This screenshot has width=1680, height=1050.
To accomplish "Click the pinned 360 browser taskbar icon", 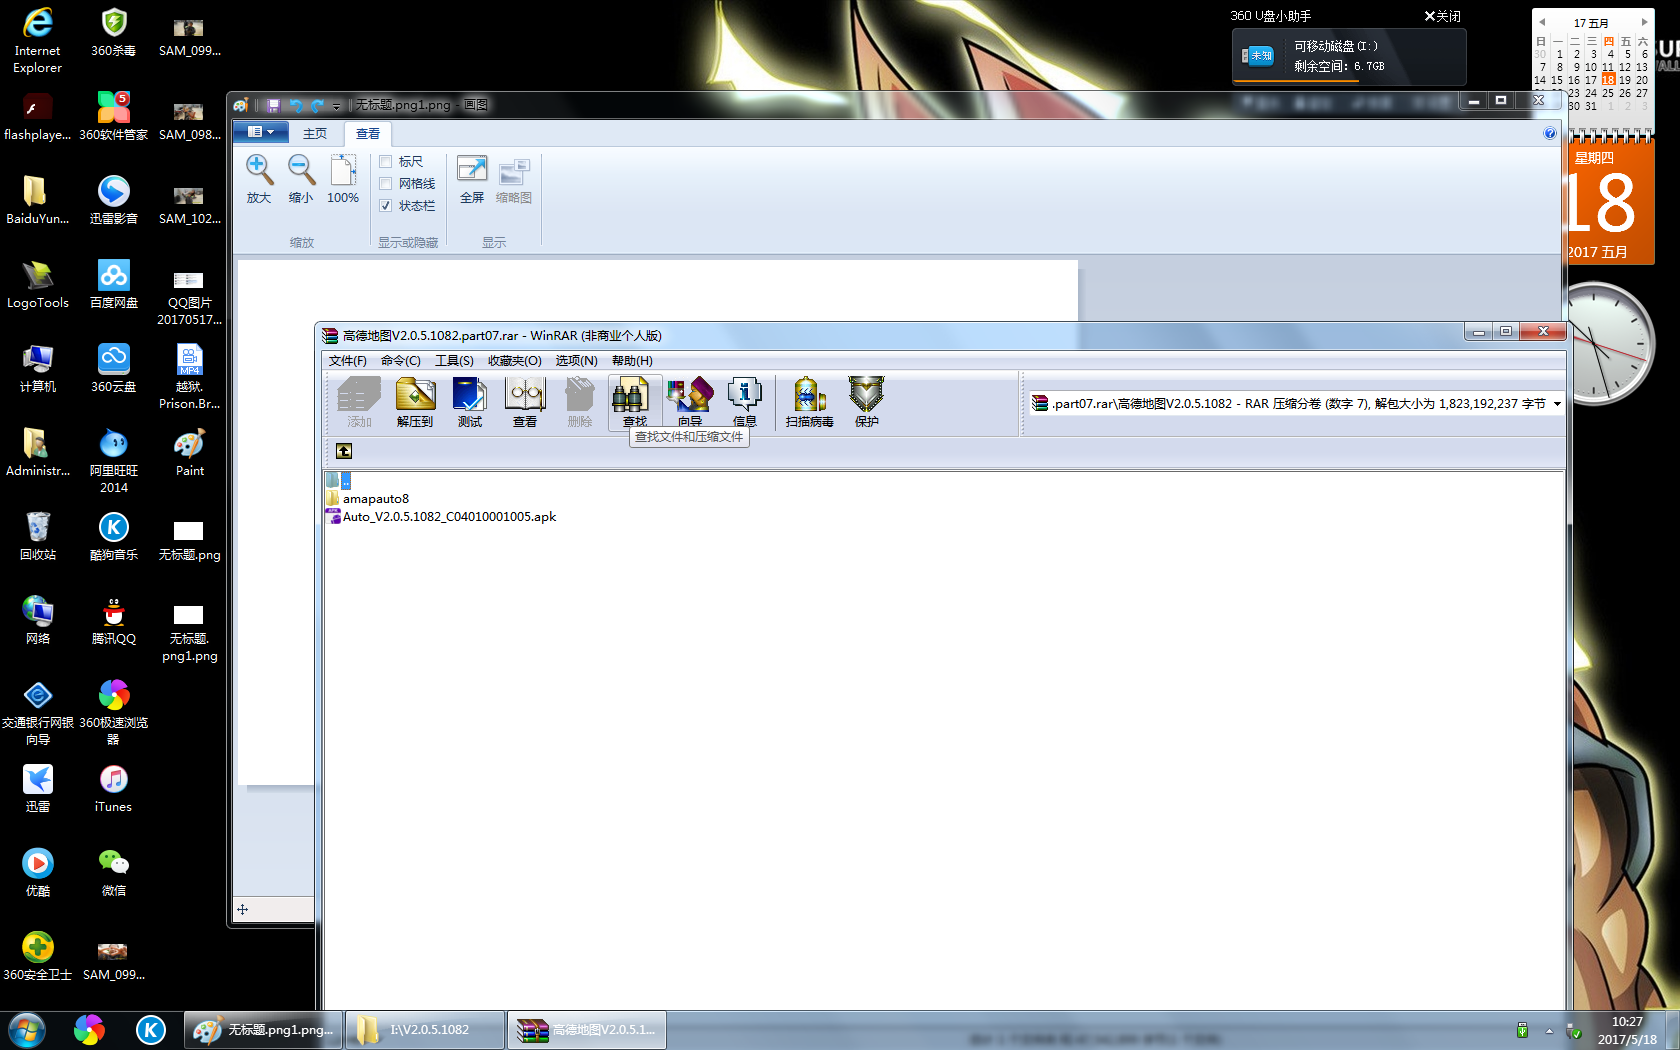I will 89,1030.
